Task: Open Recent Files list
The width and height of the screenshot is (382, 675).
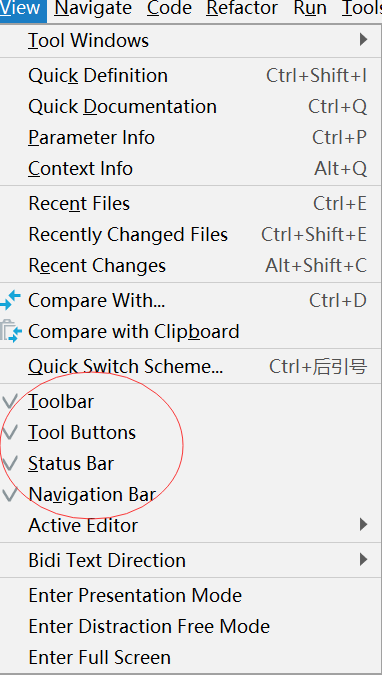Action: click(x=191, y=204)
